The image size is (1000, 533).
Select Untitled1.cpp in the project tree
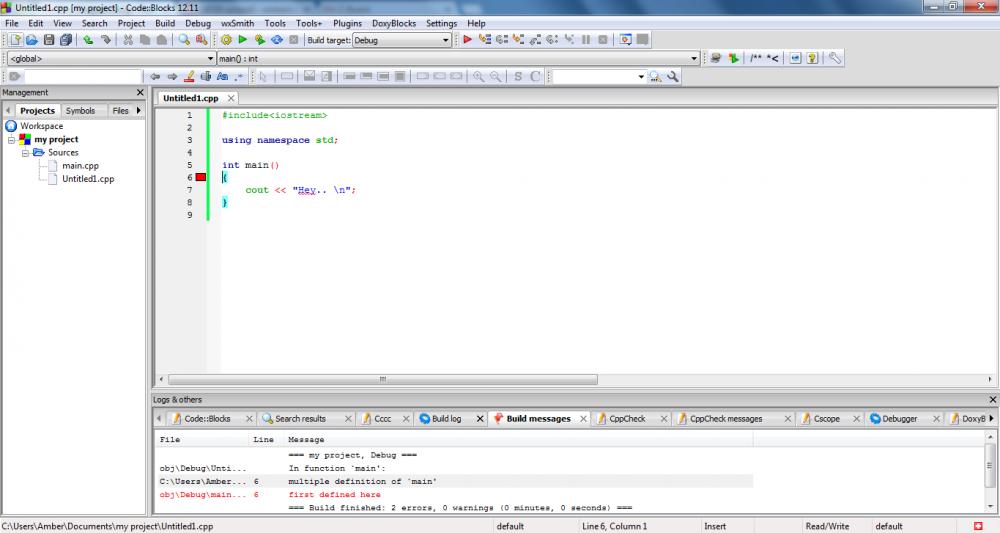pyautogui.click(x=88, y=179)
